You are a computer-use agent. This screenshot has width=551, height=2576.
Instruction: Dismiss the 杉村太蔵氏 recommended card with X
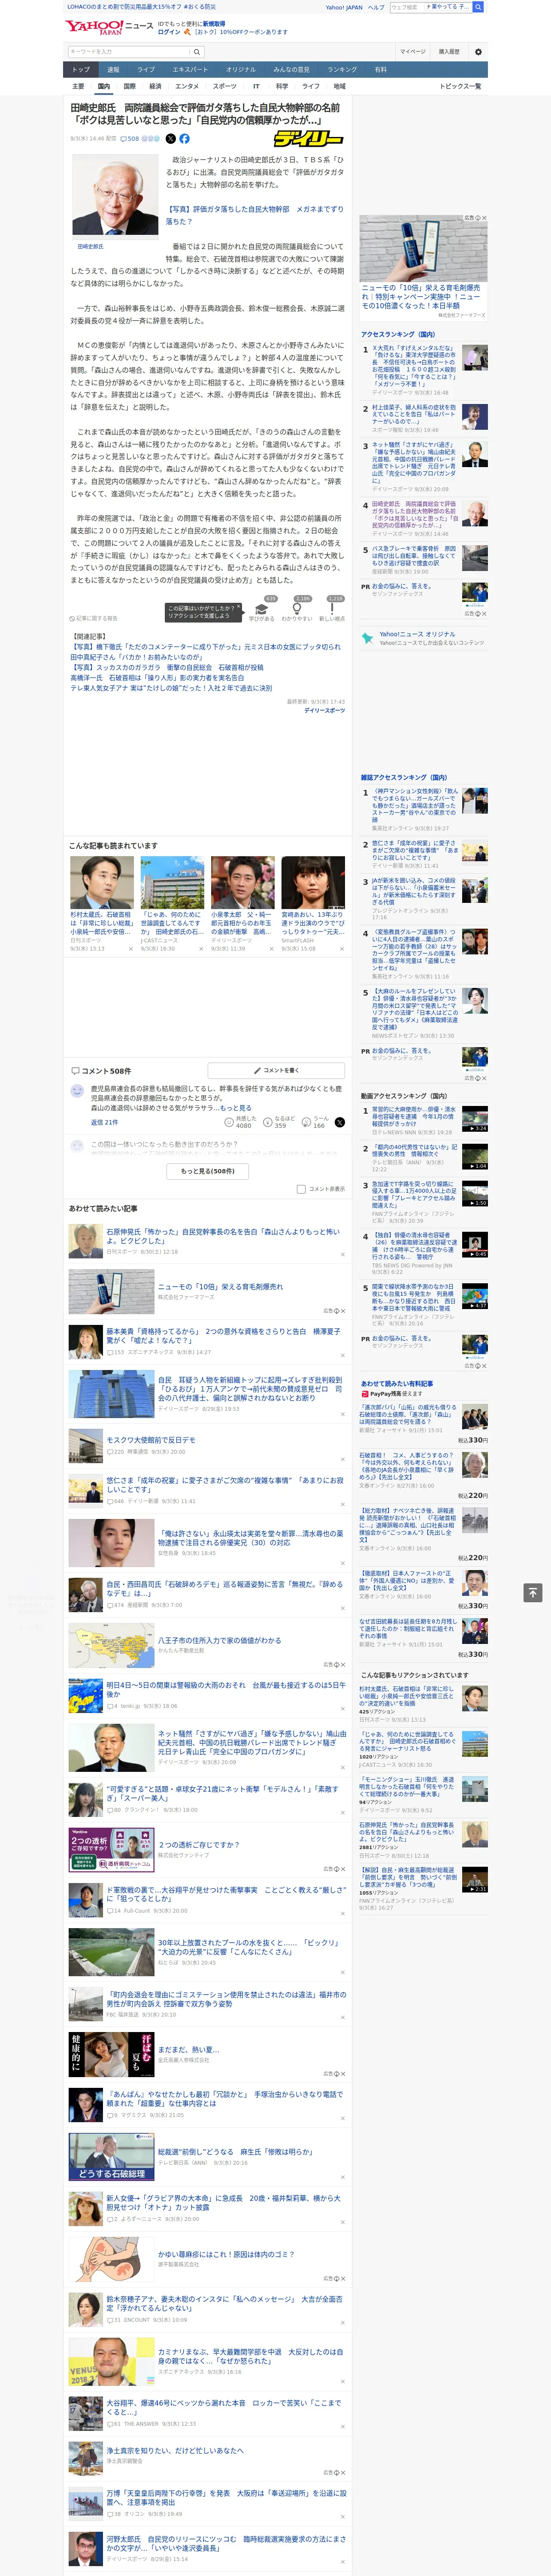tap(130, 949)
